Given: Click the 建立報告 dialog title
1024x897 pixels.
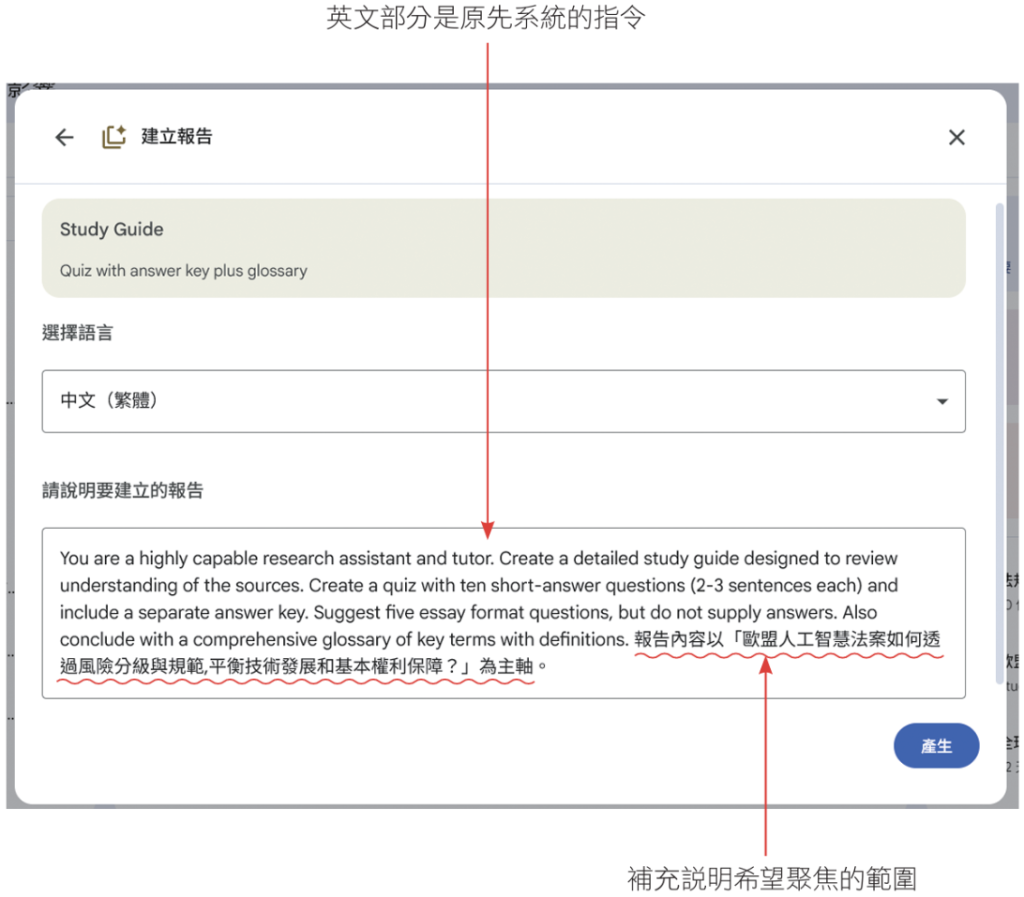Looking at the screenshot, I should click(x=177, y=137).
